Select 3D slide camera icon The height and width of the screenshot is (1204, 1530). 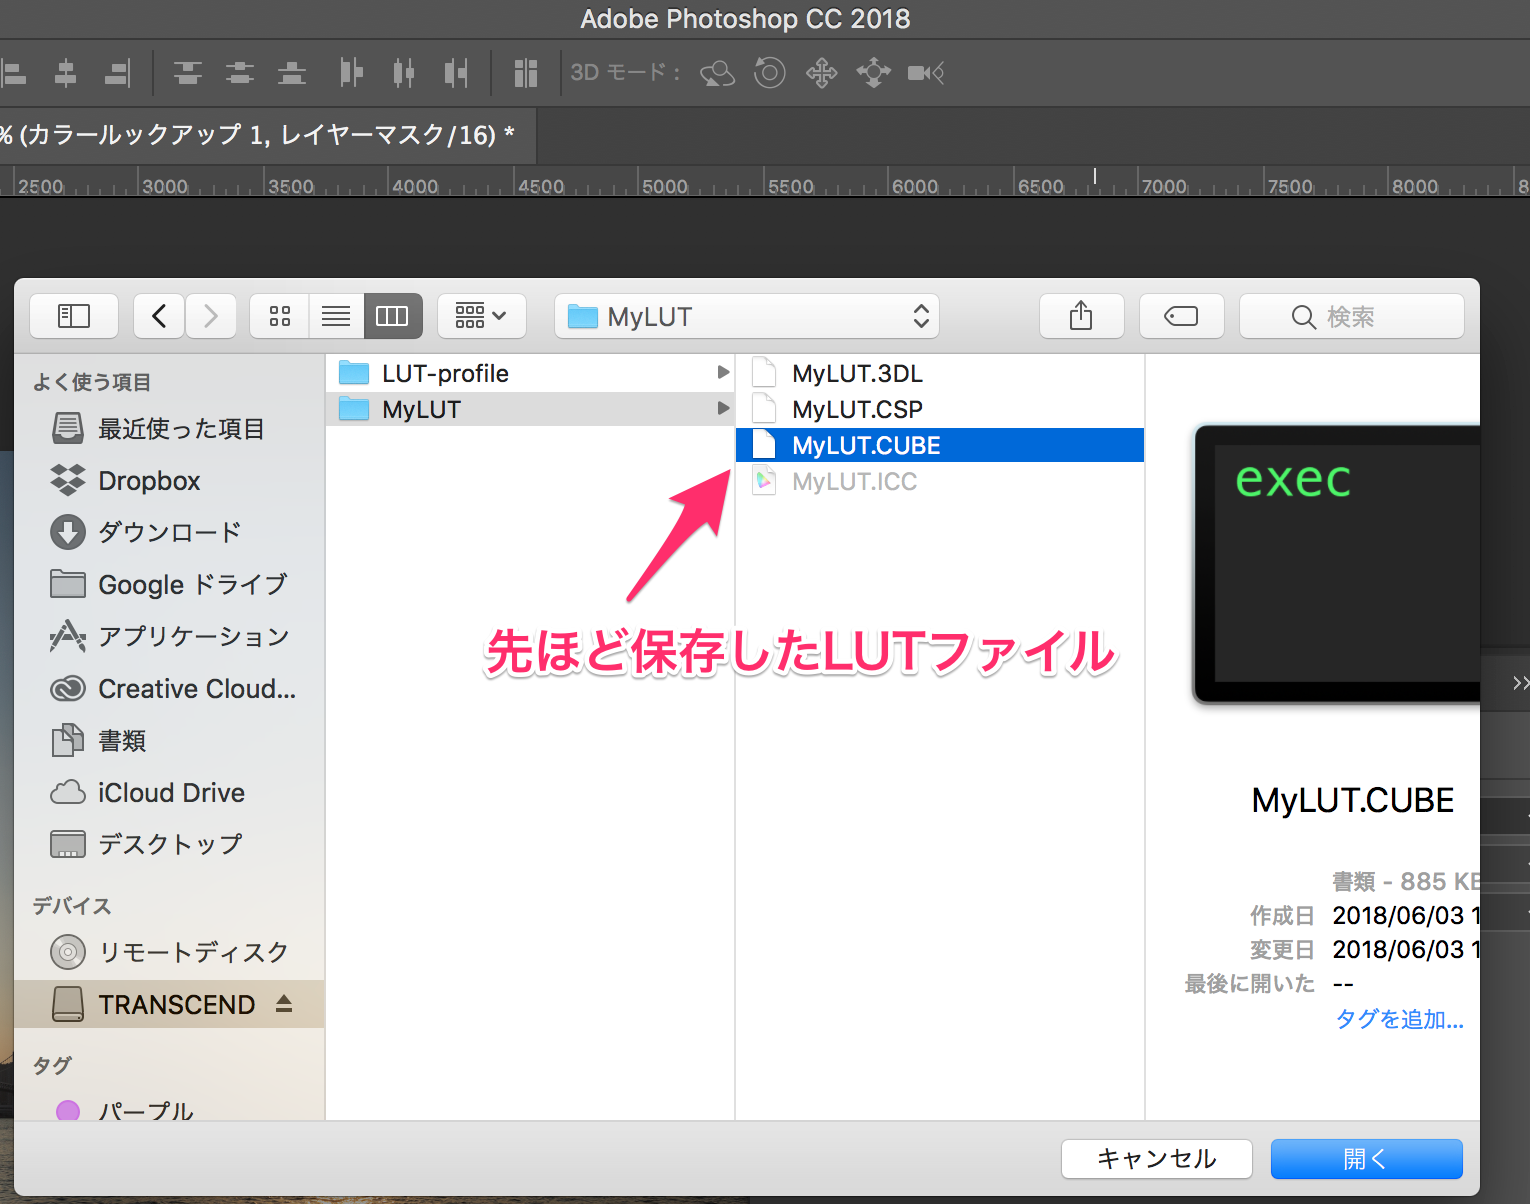(x=874, y=73)
